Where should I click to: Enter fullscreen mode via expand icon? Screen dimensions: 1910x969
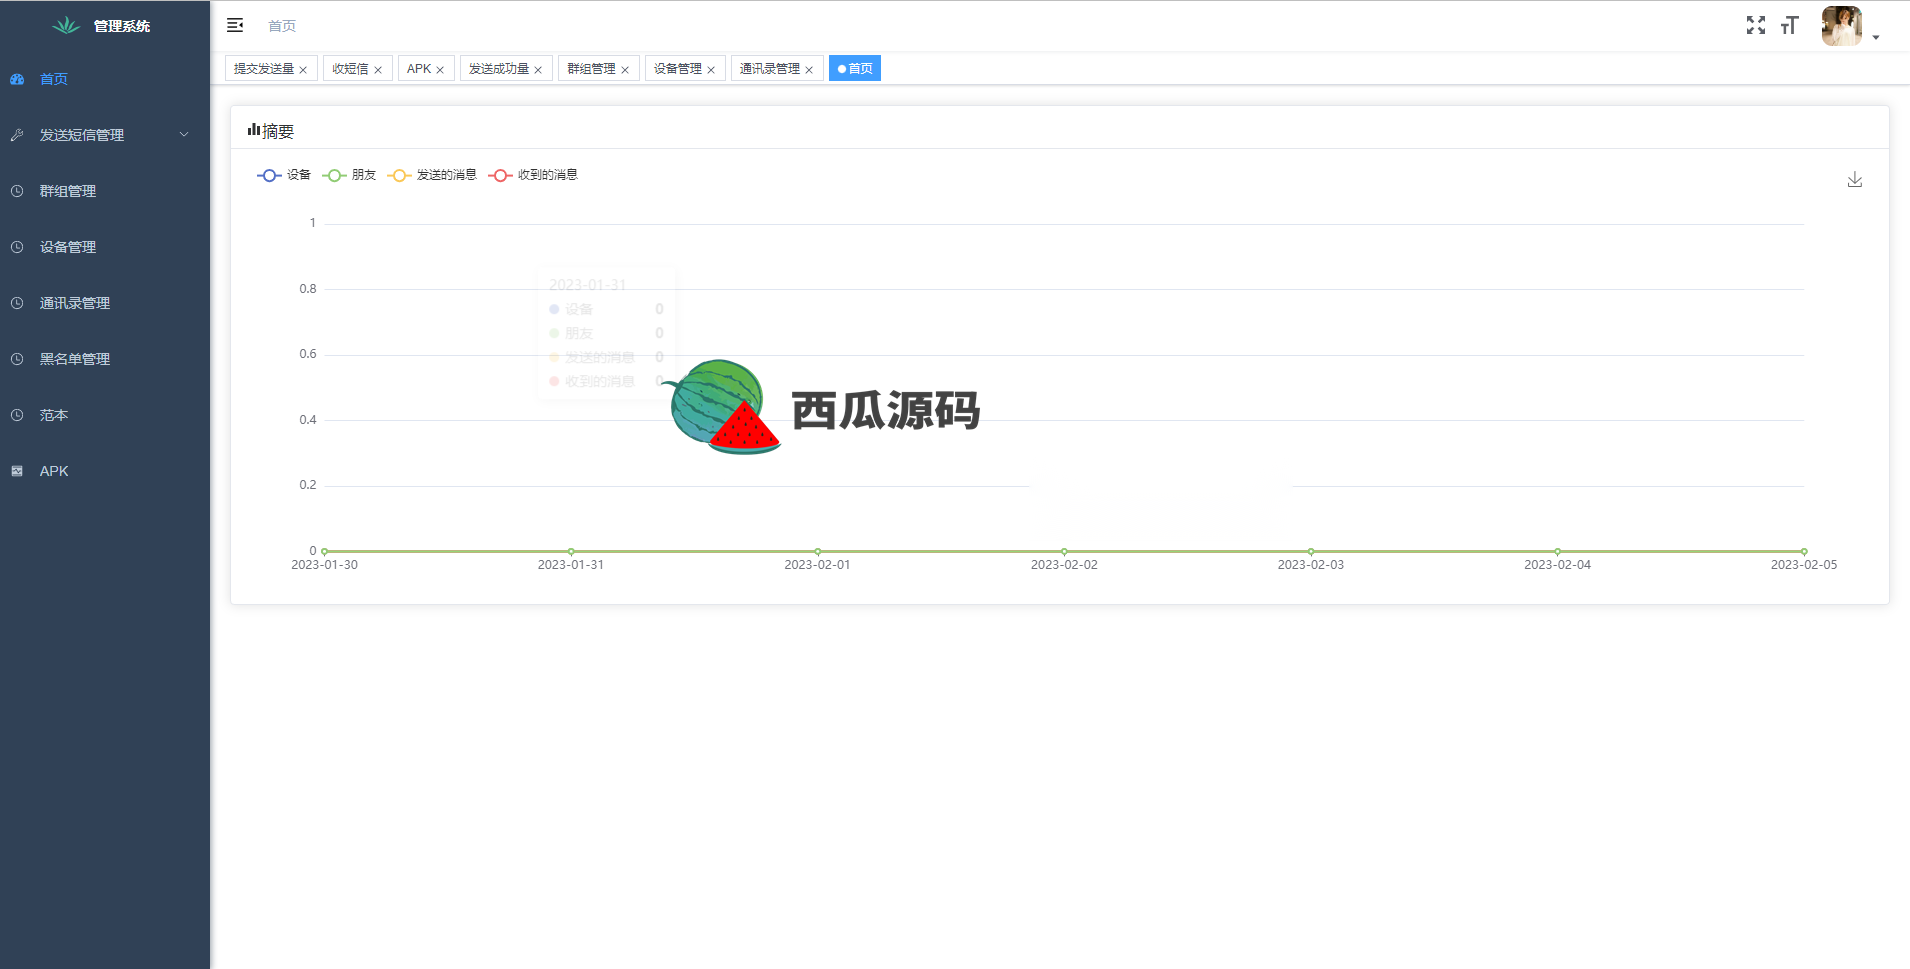click(x=1756, y=25)
